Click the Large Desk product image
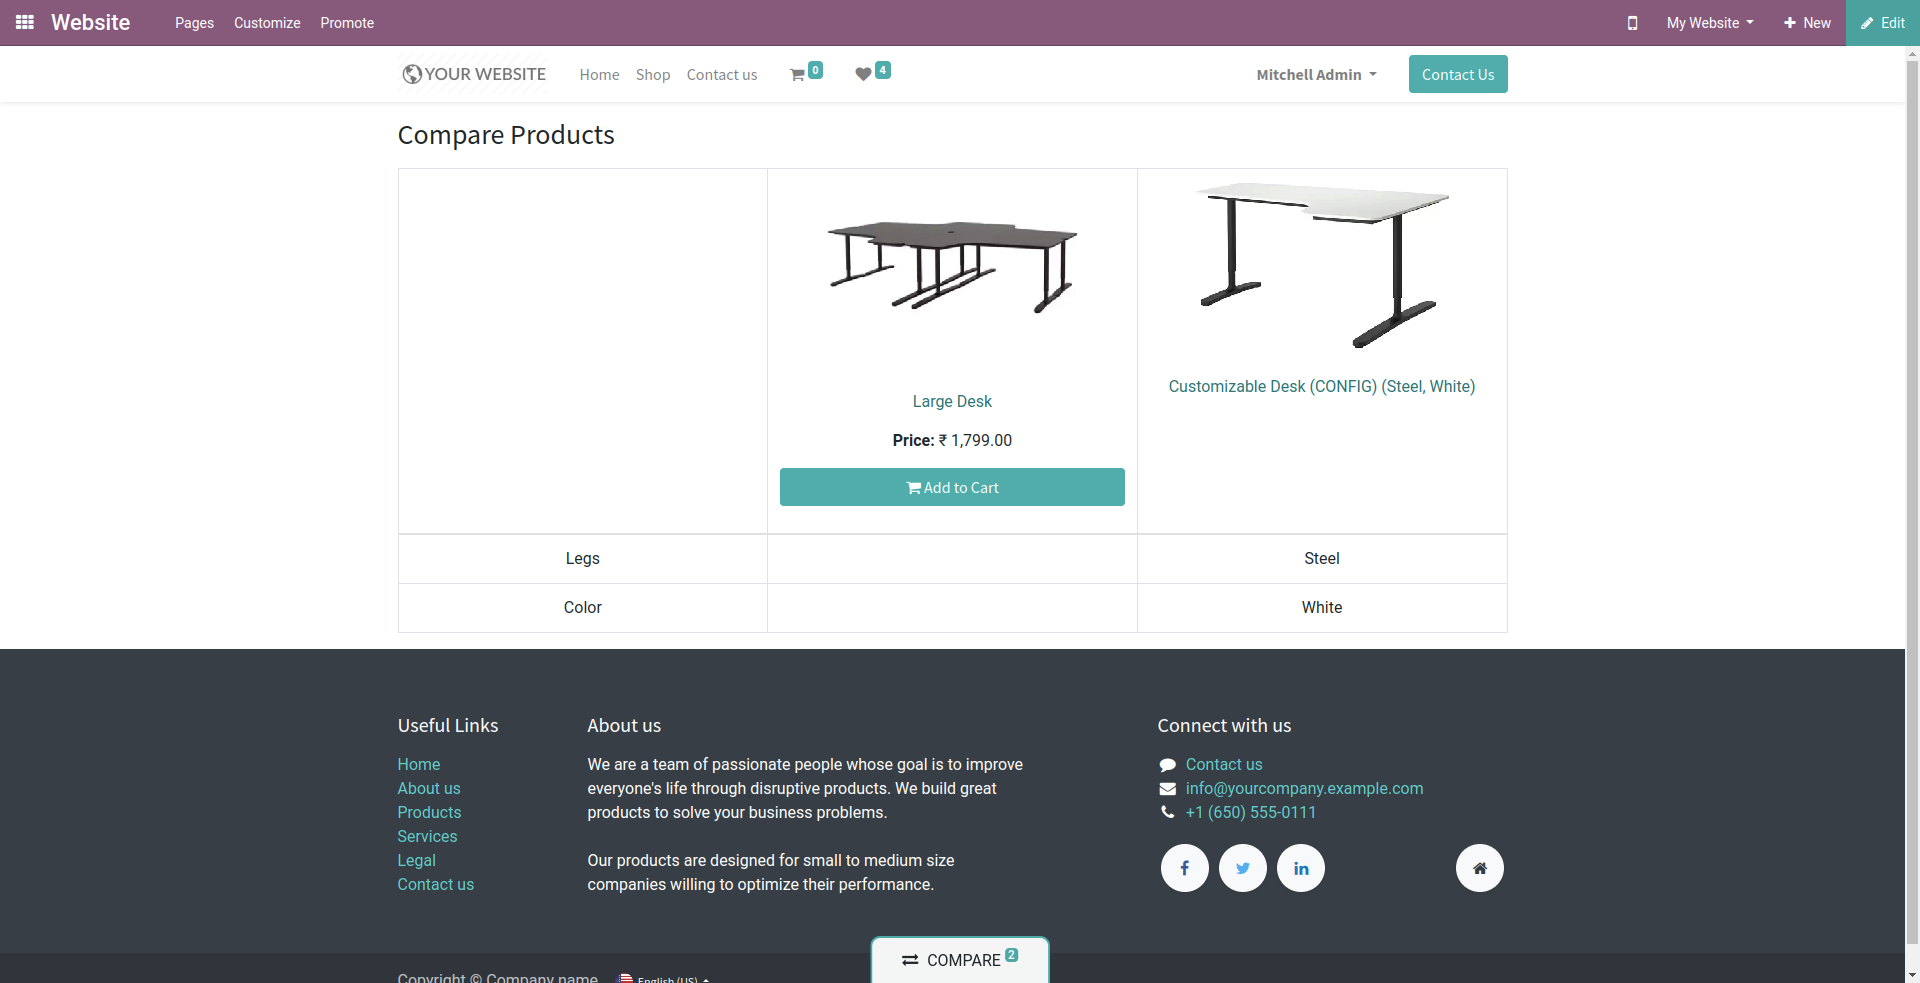 952,268
